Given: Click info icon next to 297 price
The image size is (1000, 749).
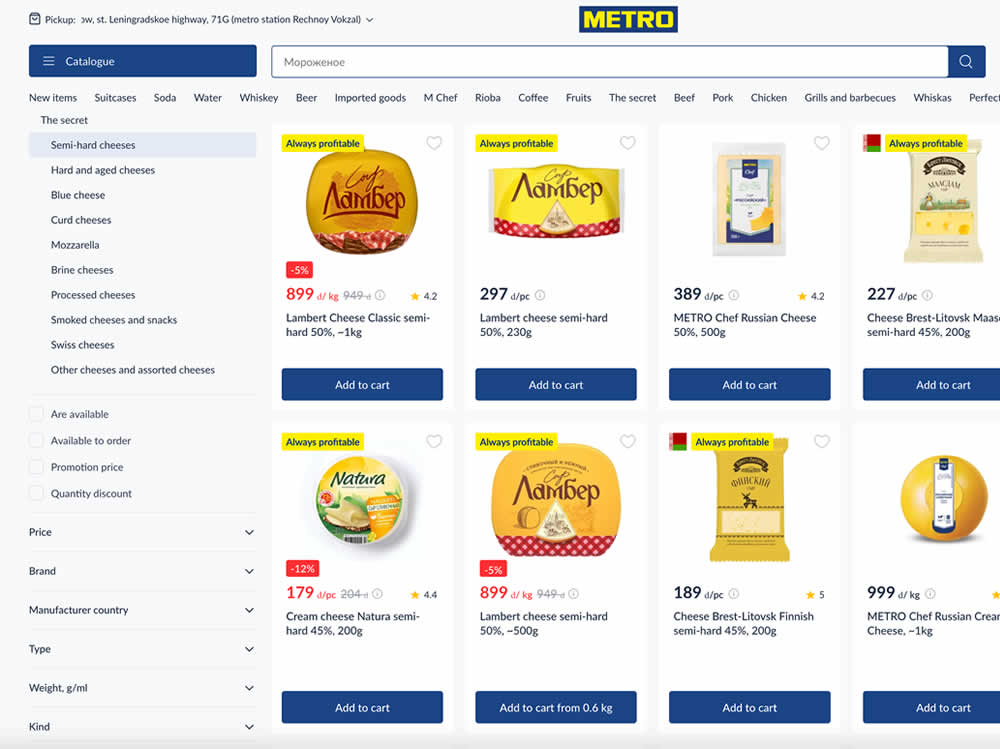Looking at the screenshot, I should point(540,295).
